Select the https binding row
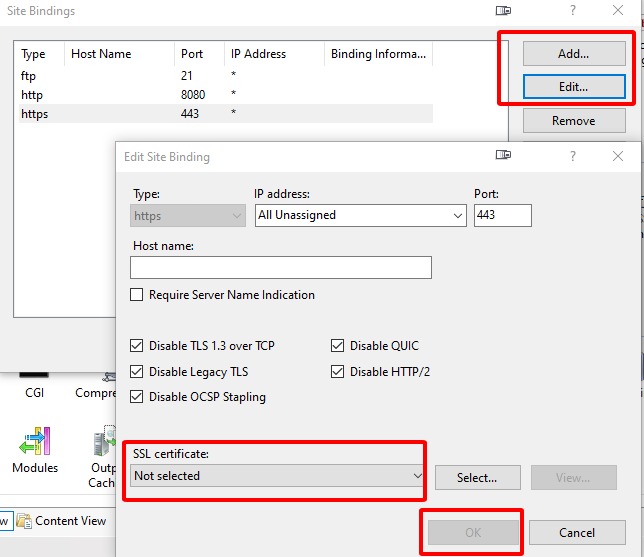The height and width of the screenshot is (557, 644). coord(224,114)
